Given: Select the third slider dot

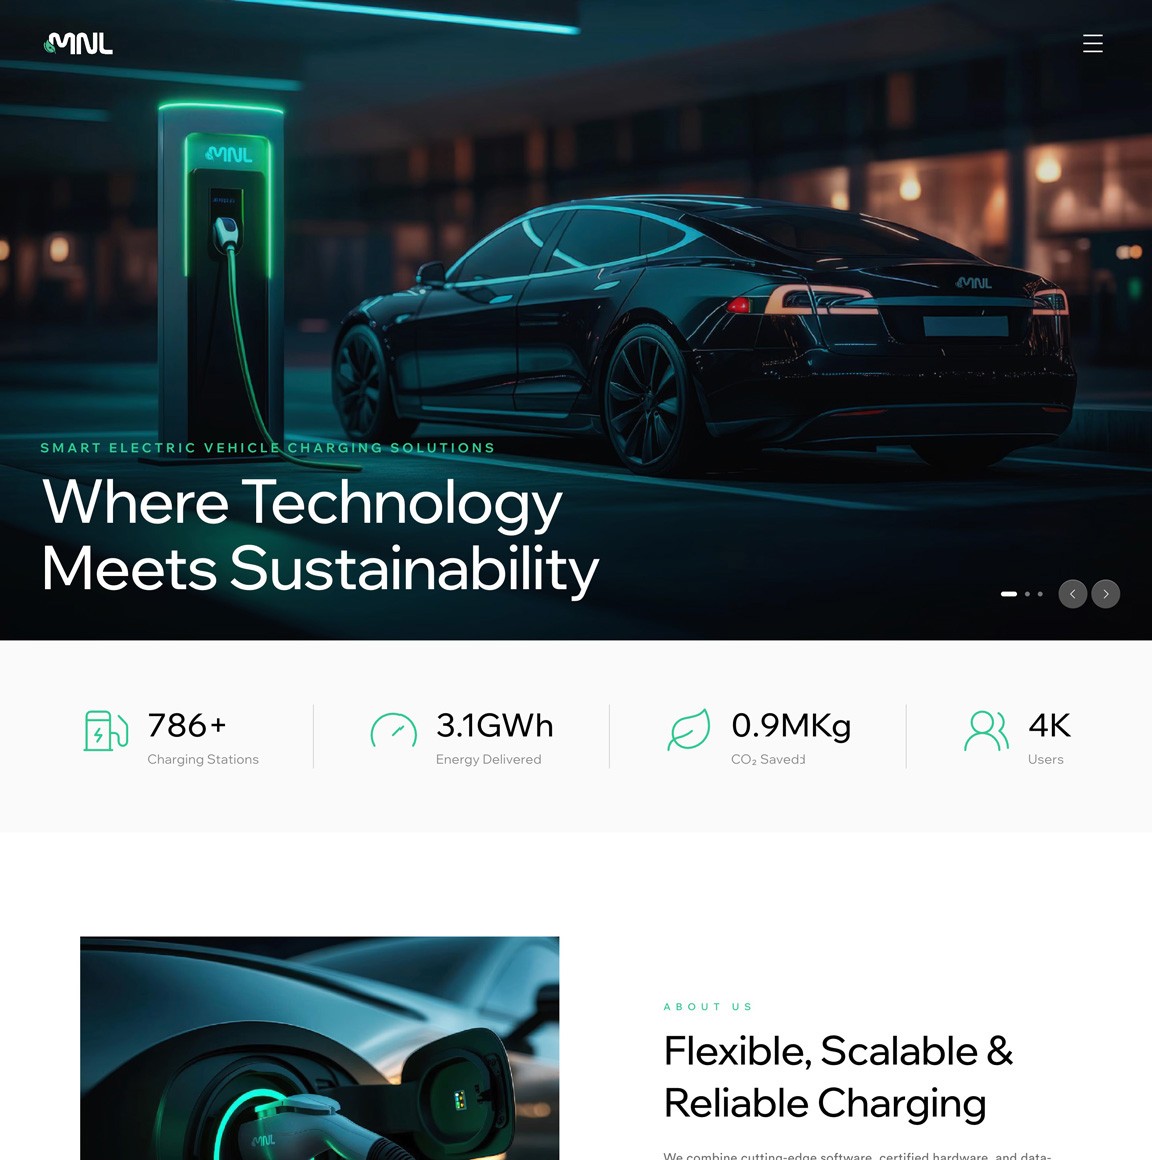Looking at the screenshot, I should coord(1040,594).
